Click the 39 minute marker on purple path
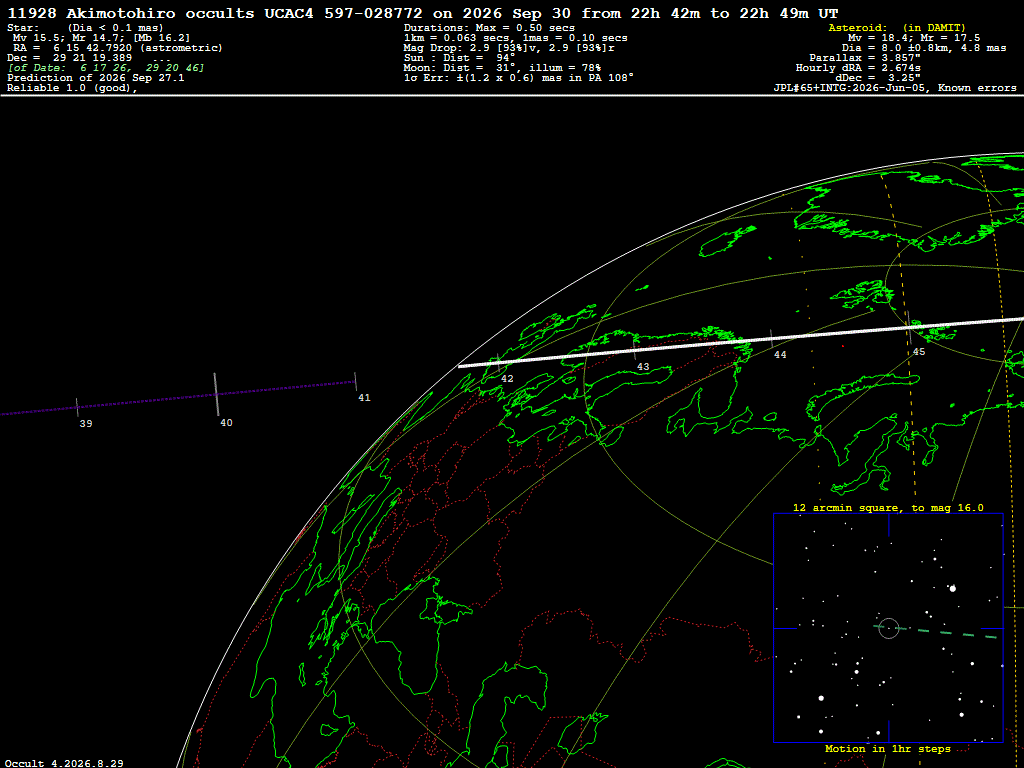 click(x=77, y=407)
